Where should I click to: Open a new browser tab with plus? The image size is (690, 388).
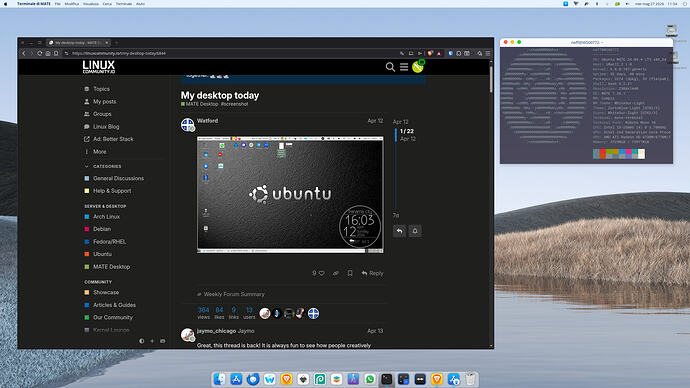click(117, 43)
